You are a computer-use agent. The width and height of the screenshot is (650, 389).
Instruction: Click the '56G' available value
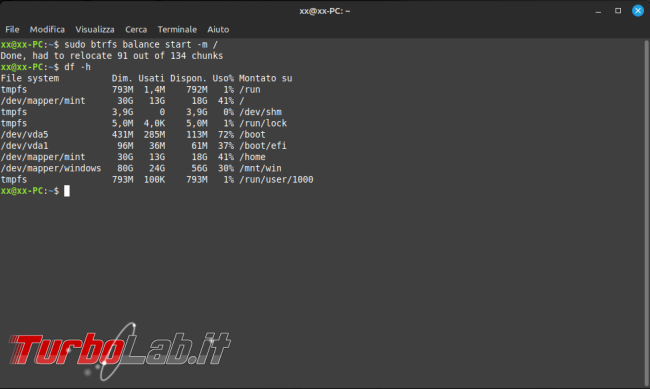point(199,168)
